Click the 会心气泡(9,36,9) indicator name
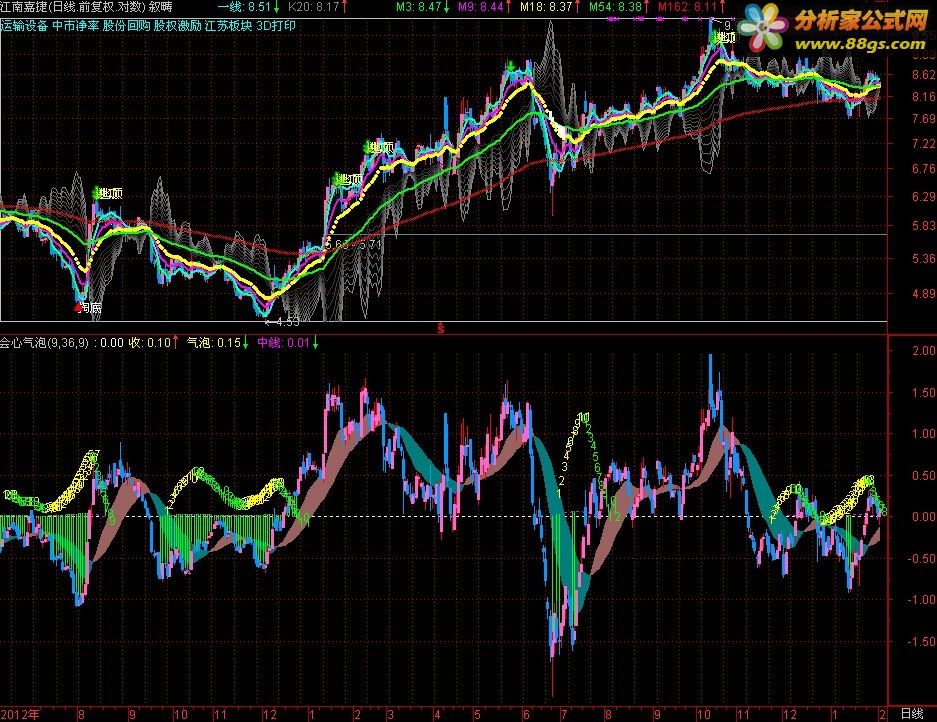937x722 pixels. click(44, 342)
